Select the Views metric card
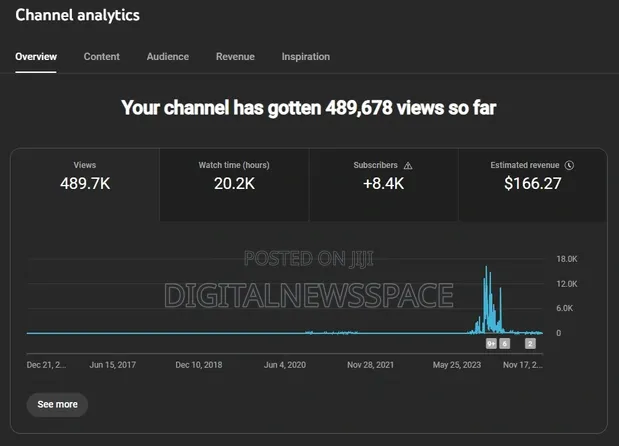 (x=85, y=185)
